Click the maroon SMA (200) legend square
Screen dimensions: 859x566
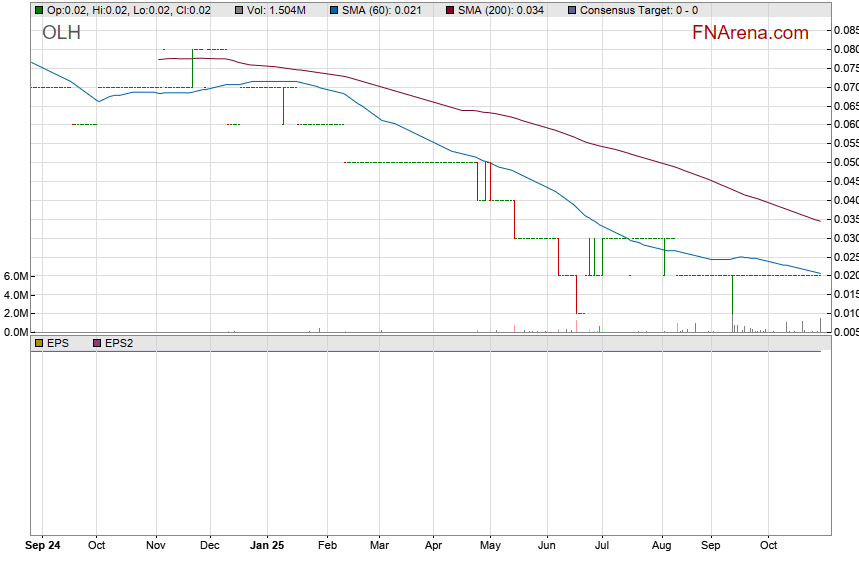pyautogui.click(x=449, y=10)
